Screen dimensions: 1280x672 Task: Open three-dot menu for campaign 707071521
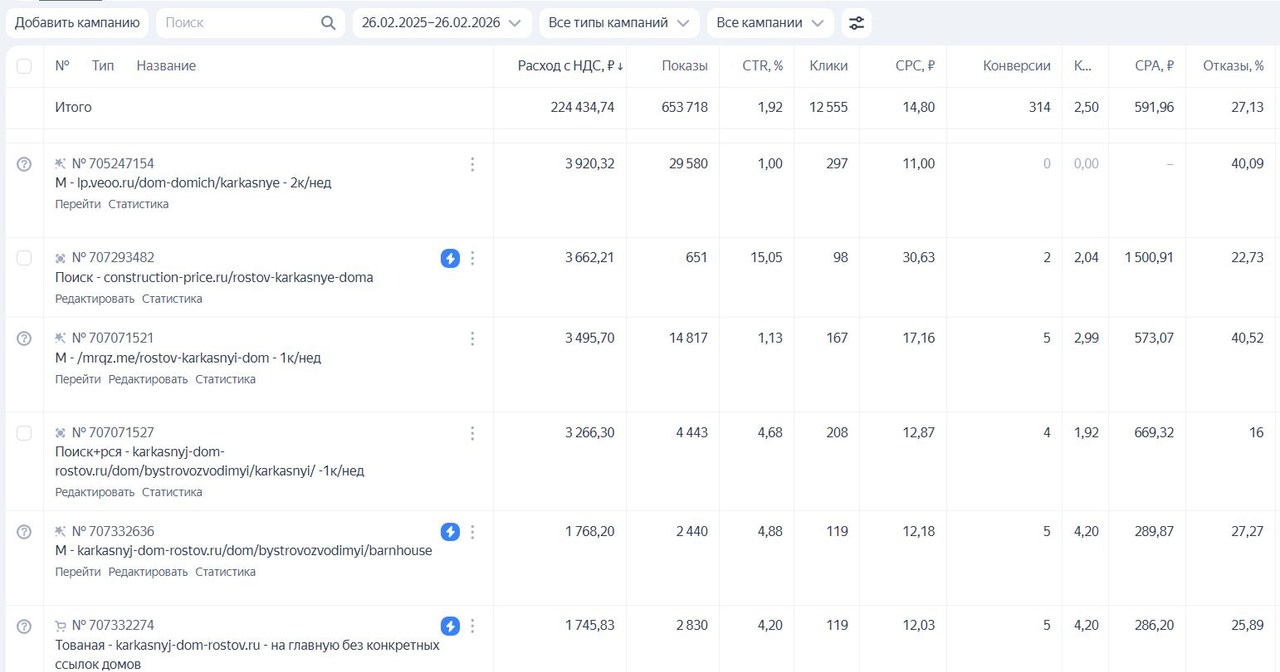[x=473, y=339]
